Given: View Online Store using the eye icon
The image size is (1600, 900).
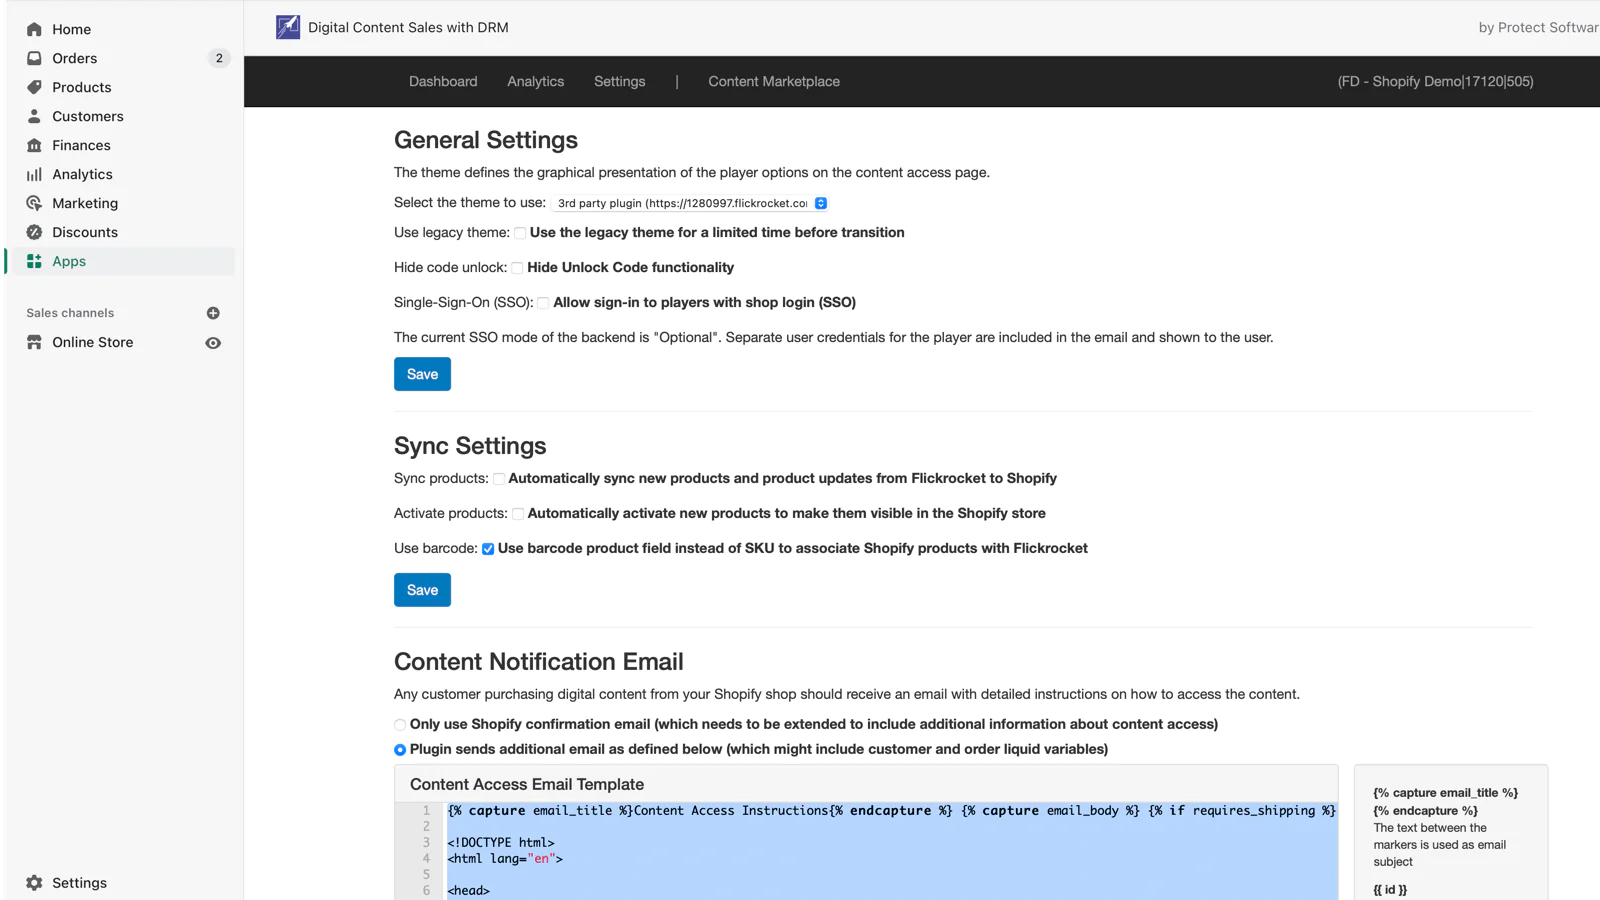Looking at the screenshot, I should [x=213, y=343].
